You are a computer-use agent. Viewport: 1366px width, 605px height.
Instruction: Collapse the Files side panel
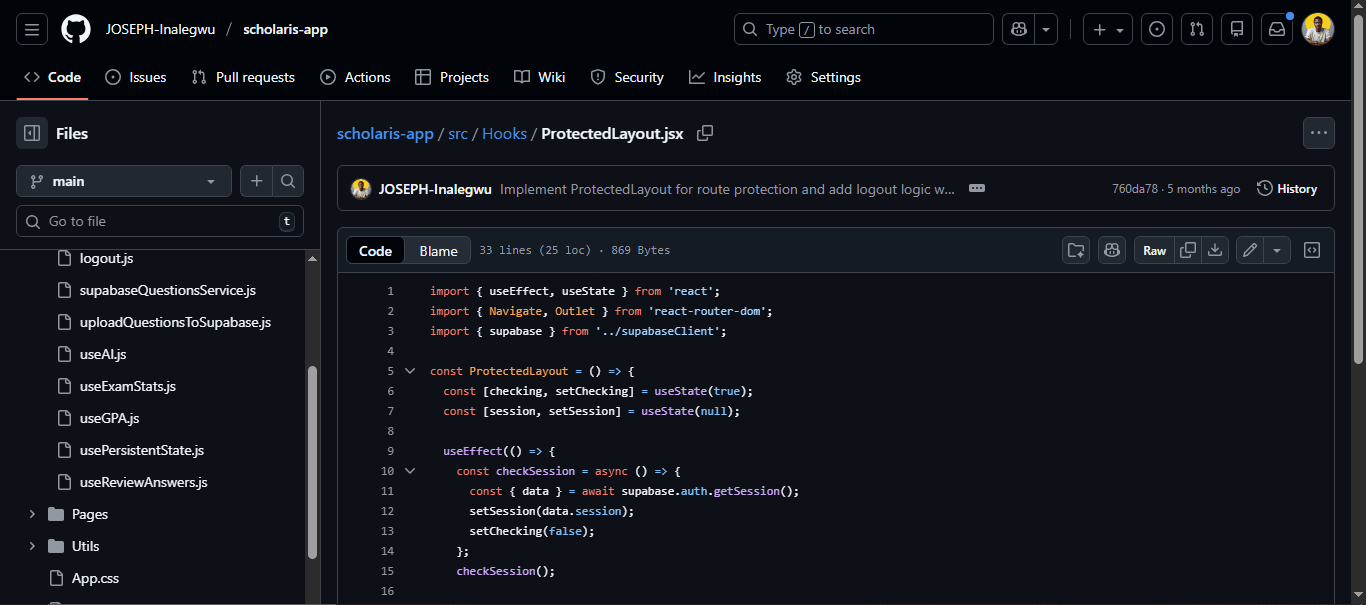point(31,133)
